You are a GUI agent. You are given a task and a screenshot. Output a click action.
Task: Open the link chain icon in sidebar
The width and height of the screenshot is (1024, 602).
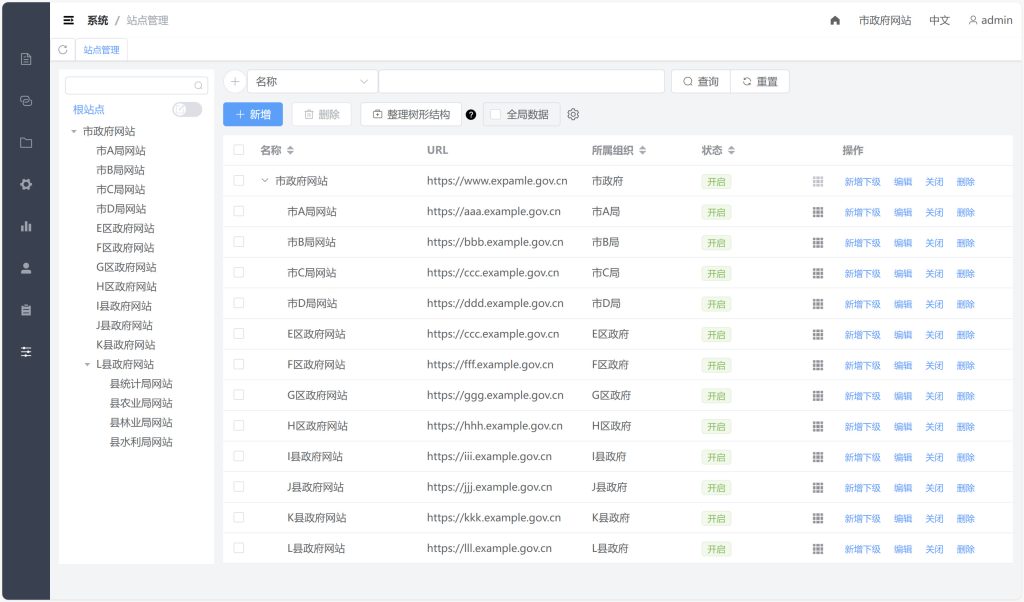coord(26,101)
